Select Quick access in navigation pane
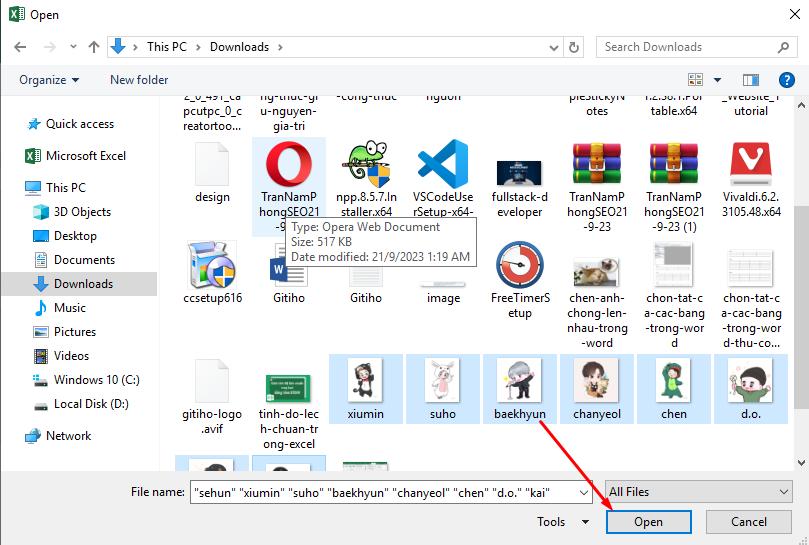This screenshot has width=809, height=545. pyautogui.click(x=71, y=124)
